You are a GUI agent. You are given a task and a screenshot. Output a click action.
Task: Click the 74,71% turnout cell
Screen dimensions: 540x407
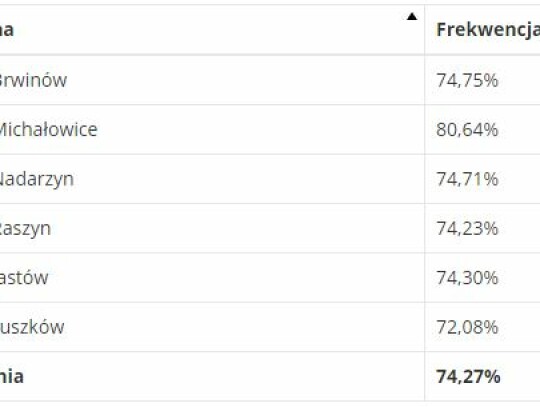(x=467, y=179)
